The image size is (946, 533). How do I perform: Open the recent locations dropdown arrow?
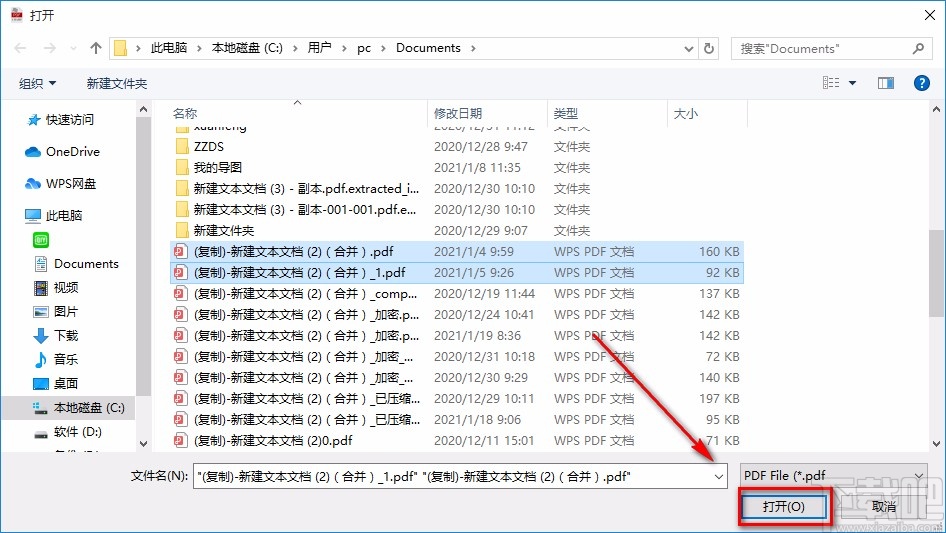[73, 48]
